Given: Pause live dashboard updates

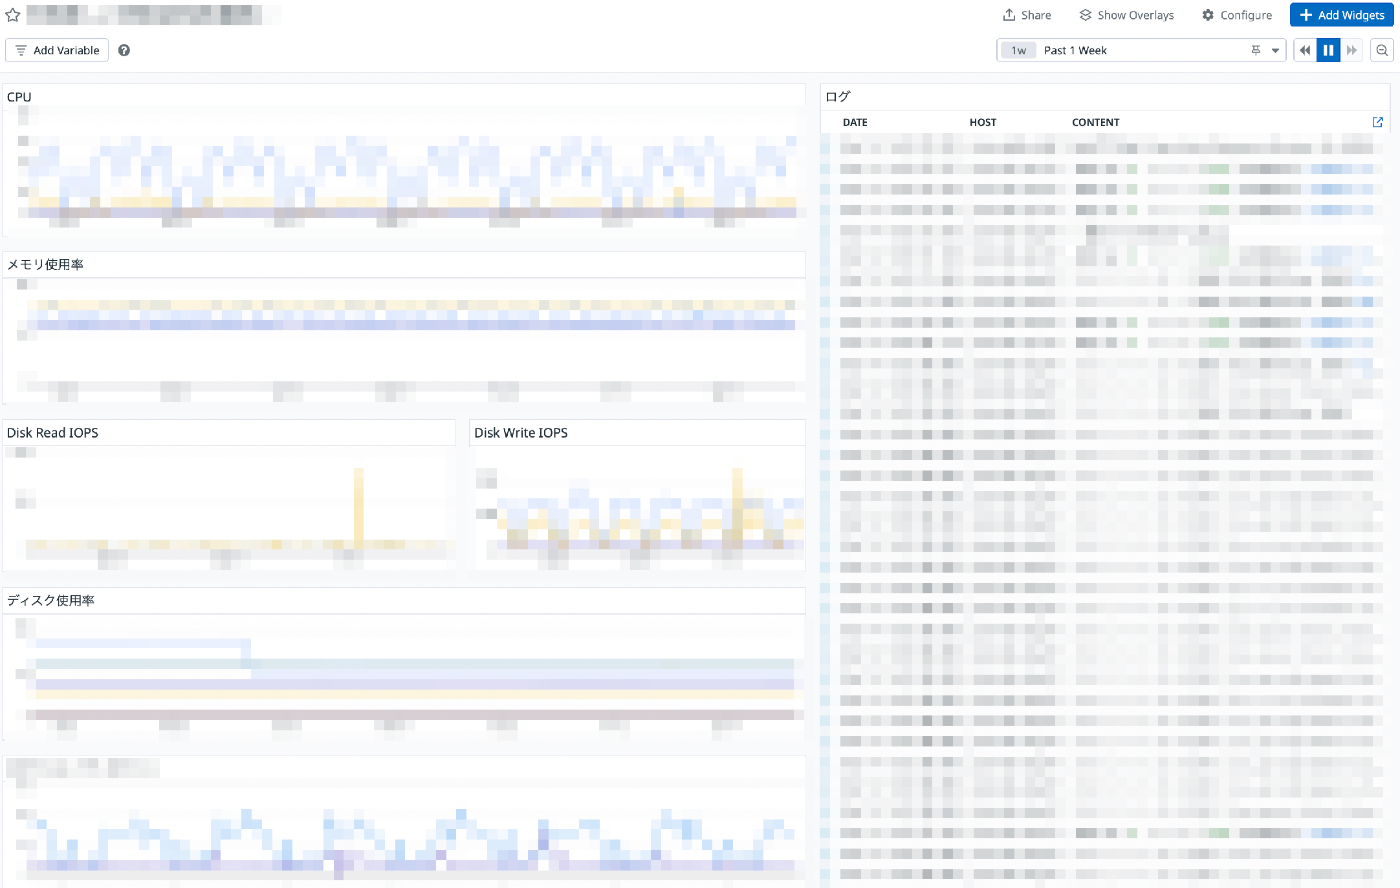Looking at the screenshot, I should click(x=1328, y=50).
